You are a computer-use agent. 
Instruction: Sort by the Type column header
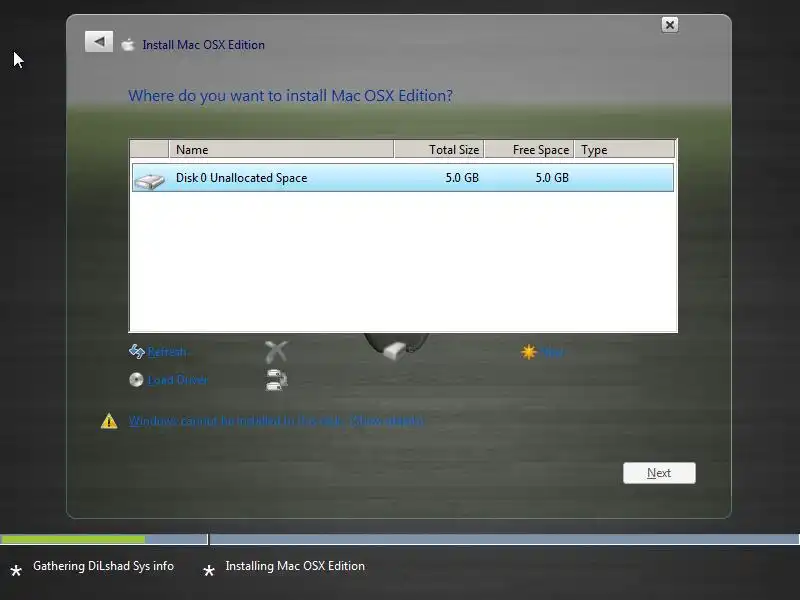coord(624,149)
